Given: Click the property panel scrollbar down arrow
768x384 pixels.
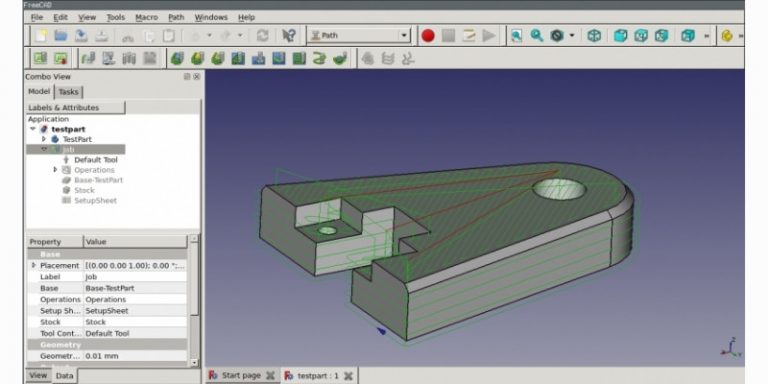Looking at the screenshot, I should [194, 362].
